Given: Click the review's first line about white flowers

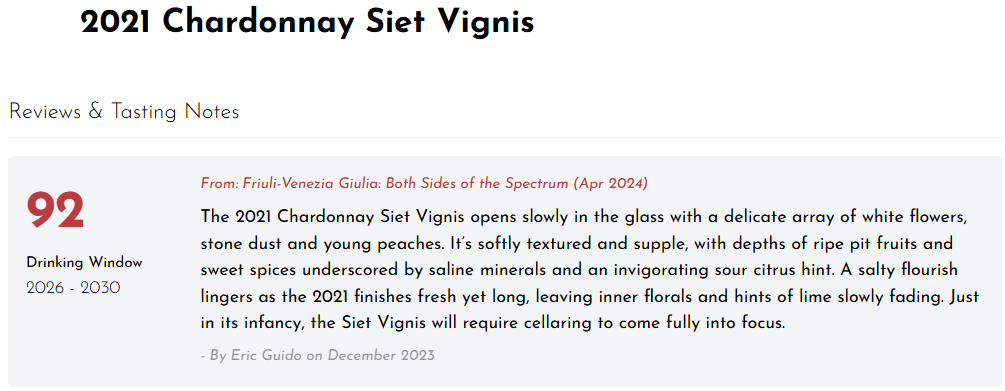Looking at the screenshot, I should click(x=583, y=216).
